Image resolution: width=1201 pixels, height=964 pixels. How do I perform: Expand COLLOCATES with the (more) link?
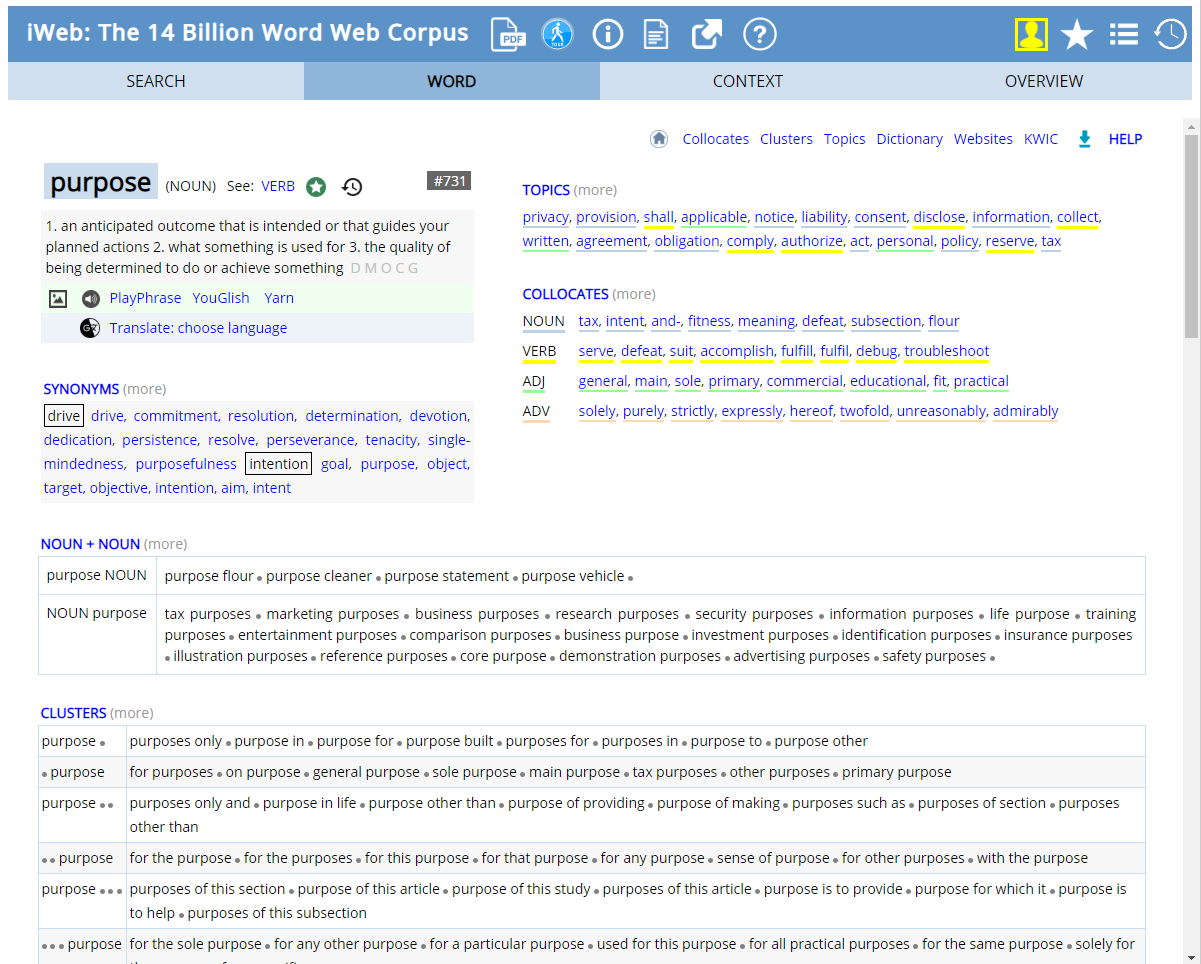634,294
